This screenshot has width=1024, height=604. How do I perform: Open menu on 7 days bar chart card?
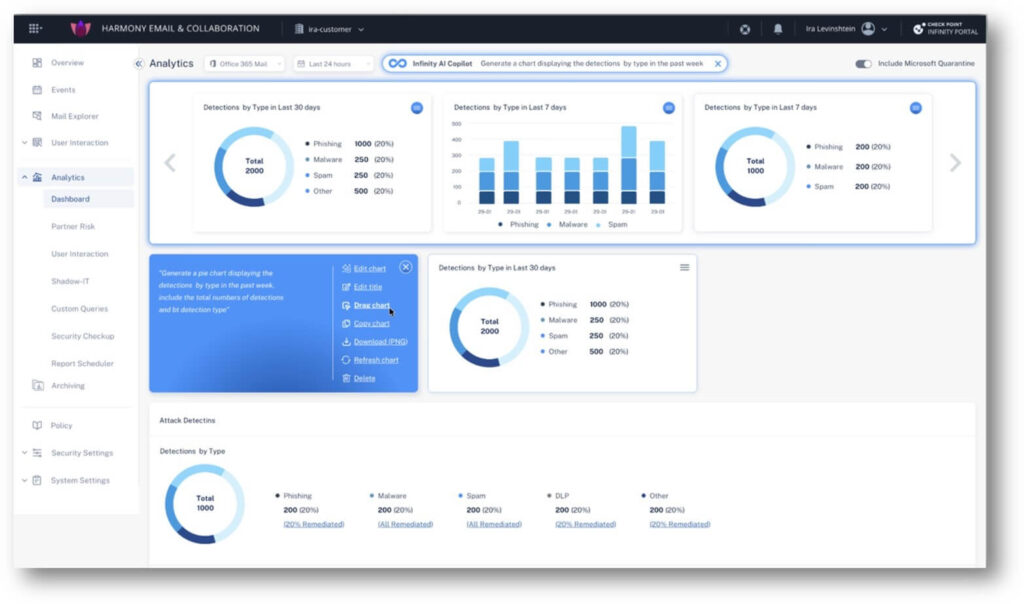coord(669,108)
